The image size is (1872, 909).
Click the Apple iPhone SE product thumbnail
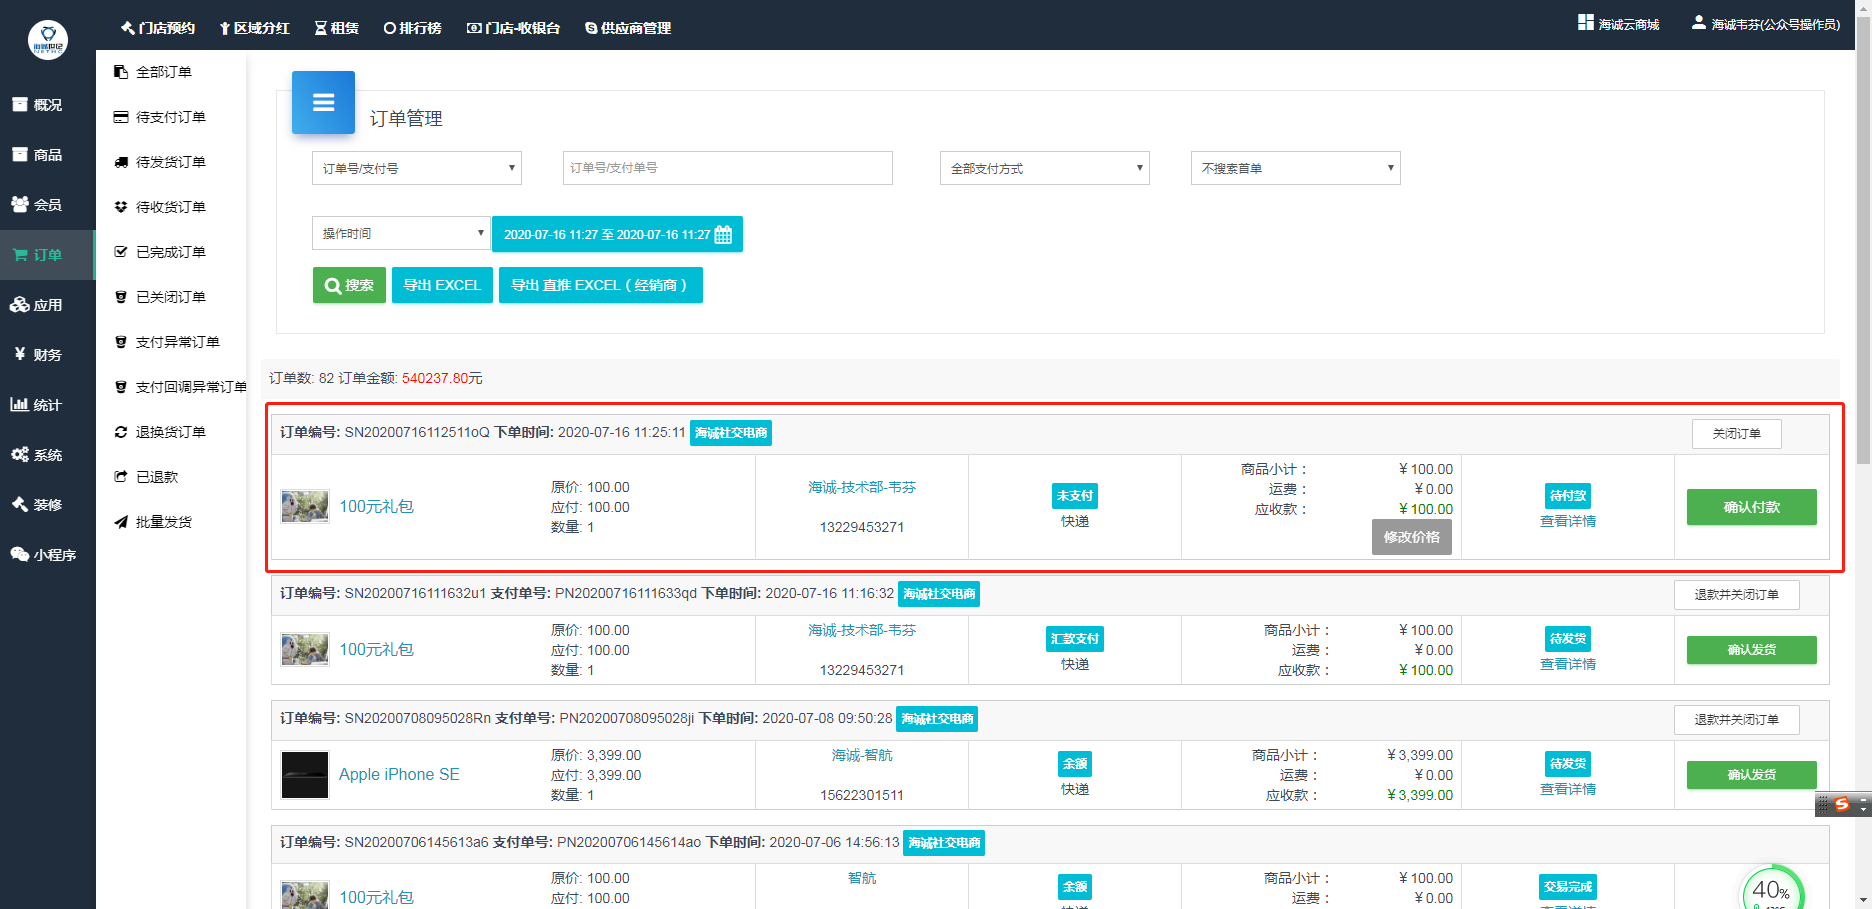coord(305,775)
